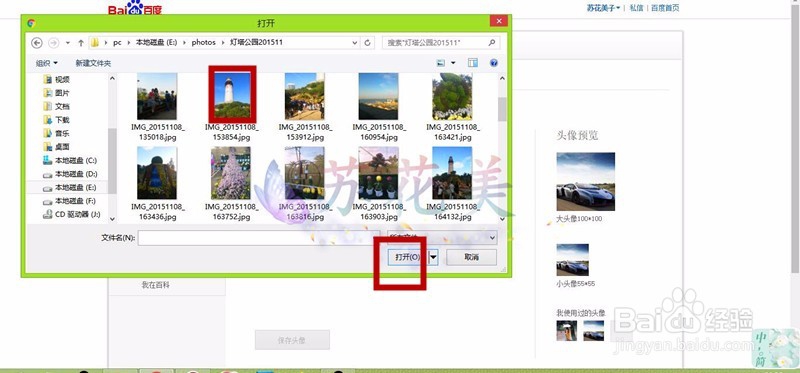This screenshot has height=373, width=800.
Task: Choose second previously used car avatar
Action: 594,330
